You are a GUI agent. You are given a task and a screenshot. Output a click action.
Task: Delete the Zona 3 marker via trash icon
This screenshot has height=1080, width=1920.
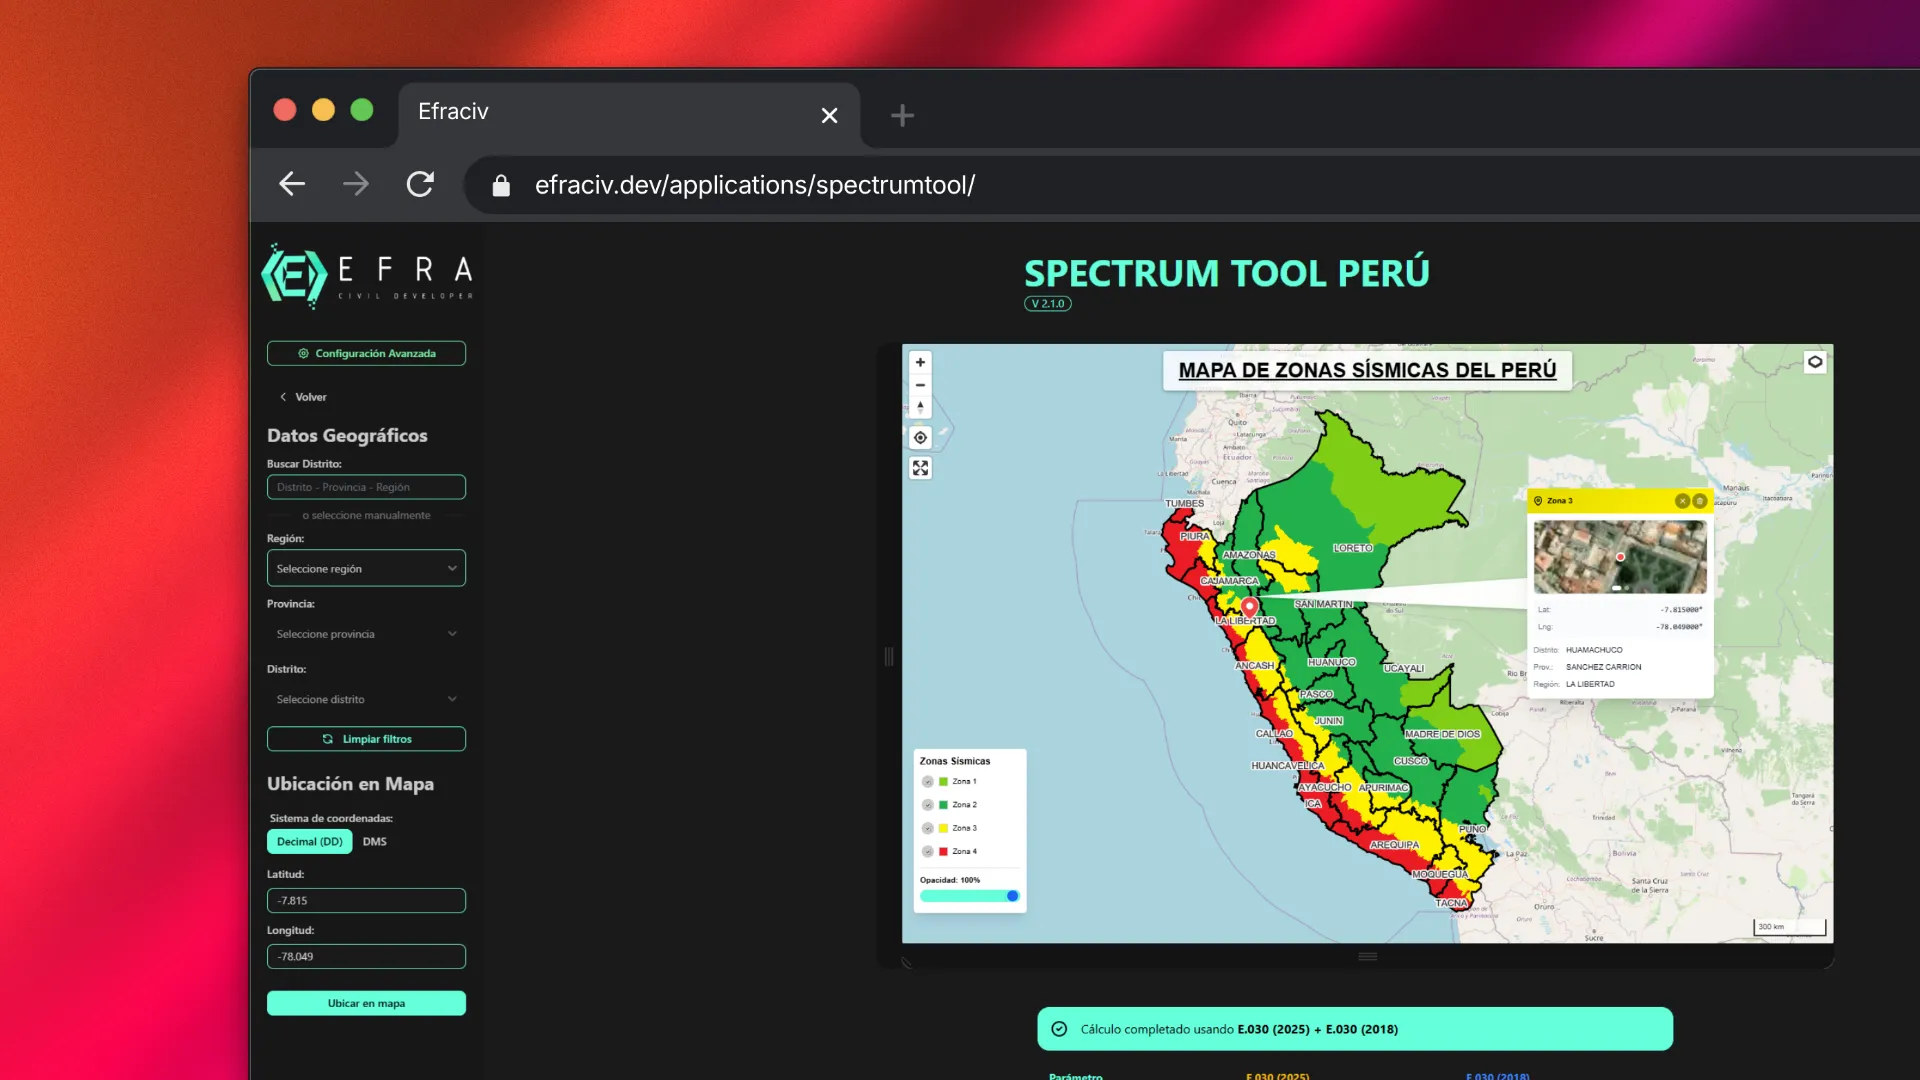coord(1700,500)
